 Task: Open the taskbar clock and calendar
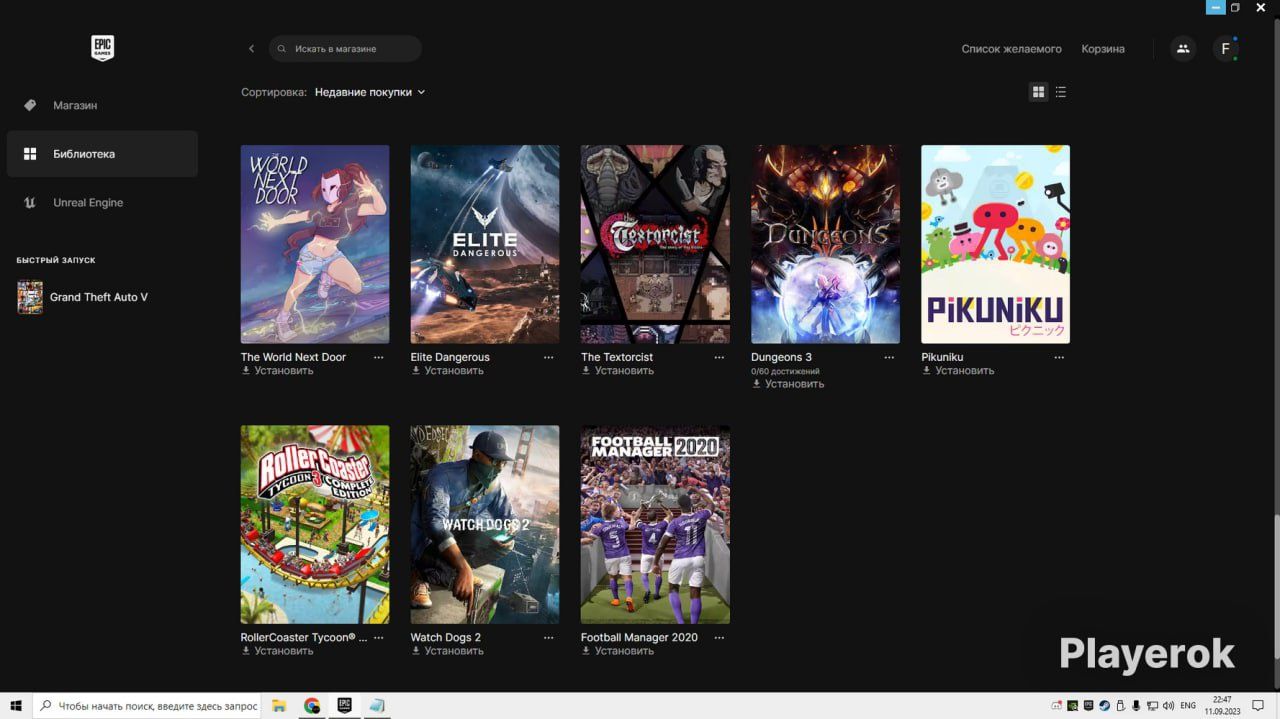(1222, 706)
